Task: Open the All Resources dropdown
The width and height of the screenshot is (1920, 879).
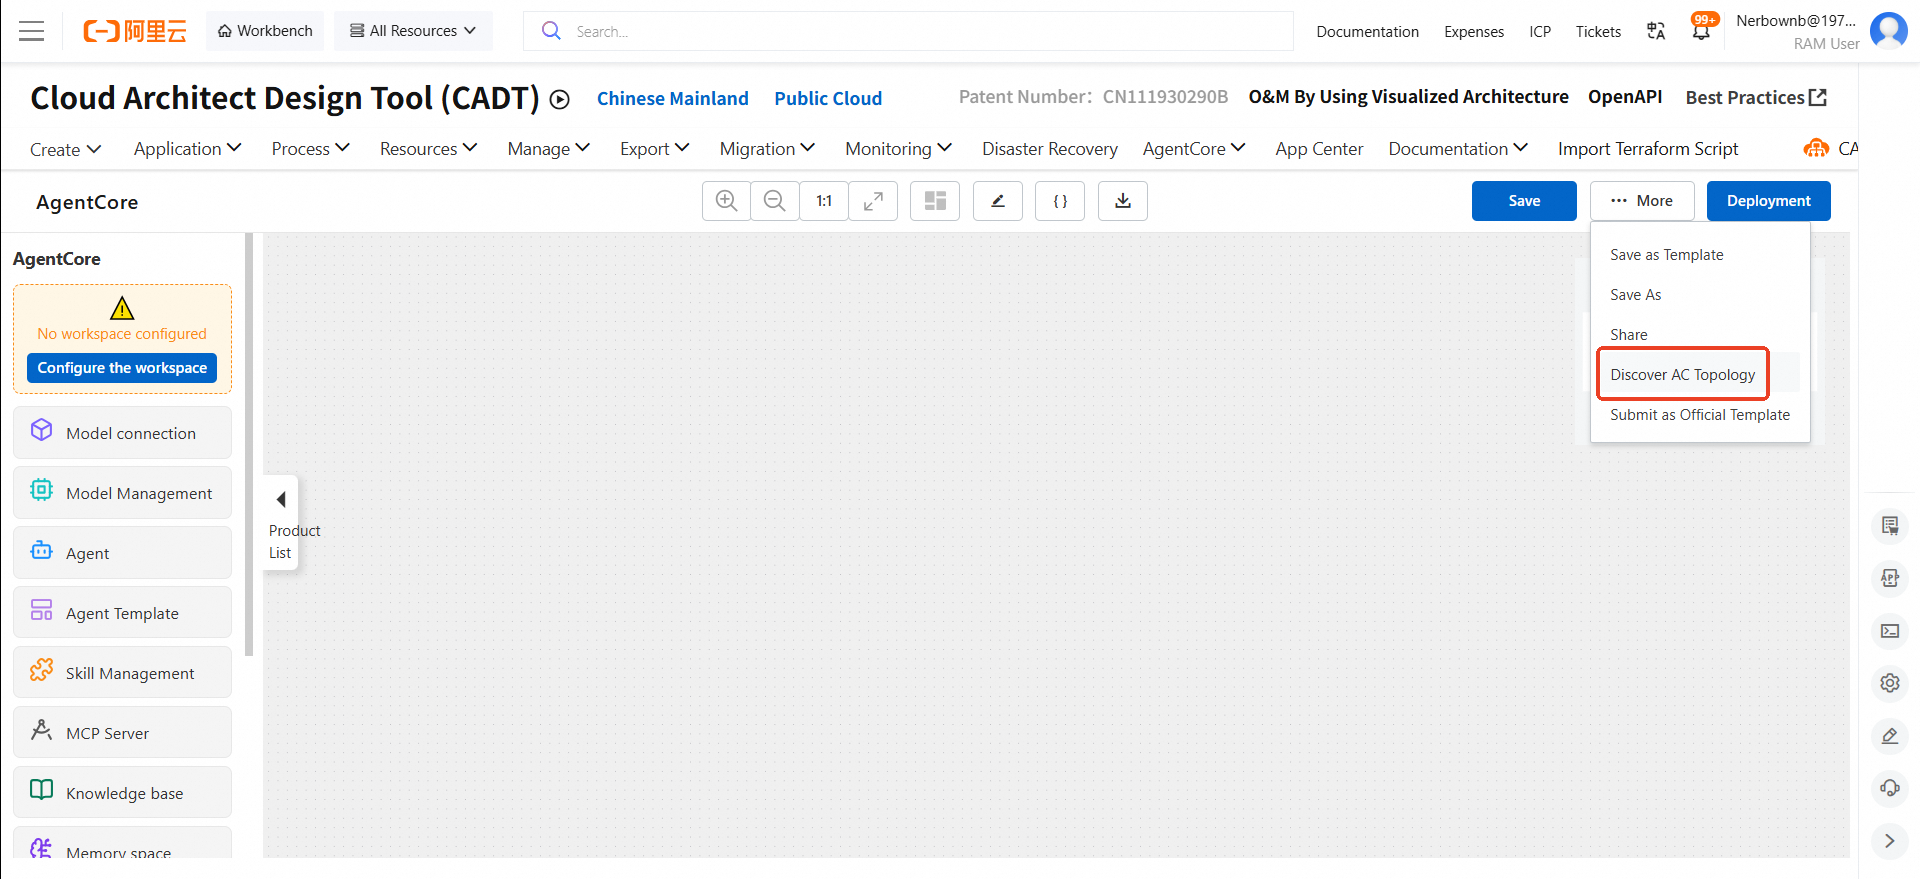Action: pos(413,31)
